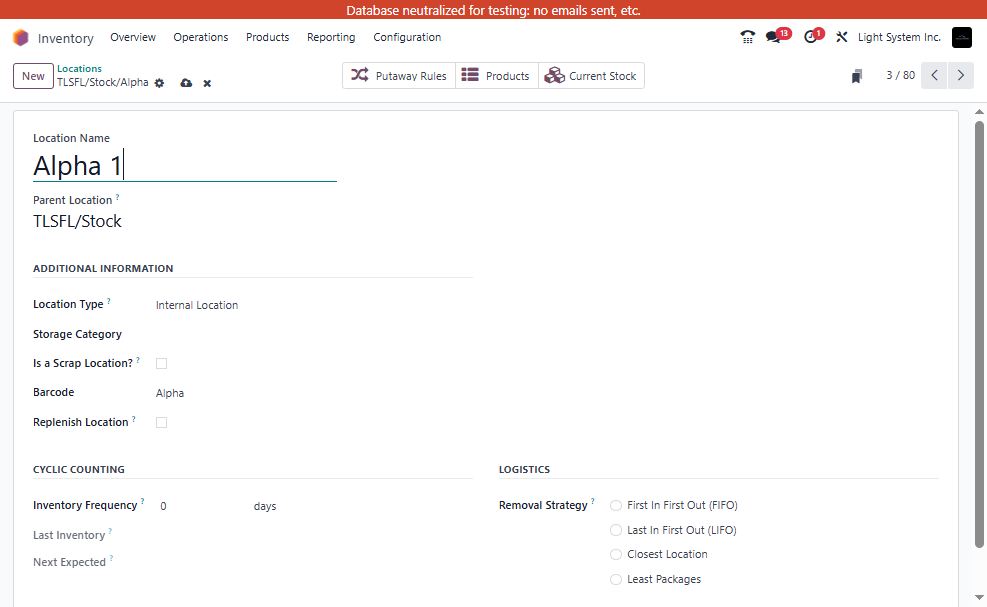Click the Replenish Location help question mark
The width and height of the screenshot is (987, 607).
pyautogui.click(x=133, y=419)
